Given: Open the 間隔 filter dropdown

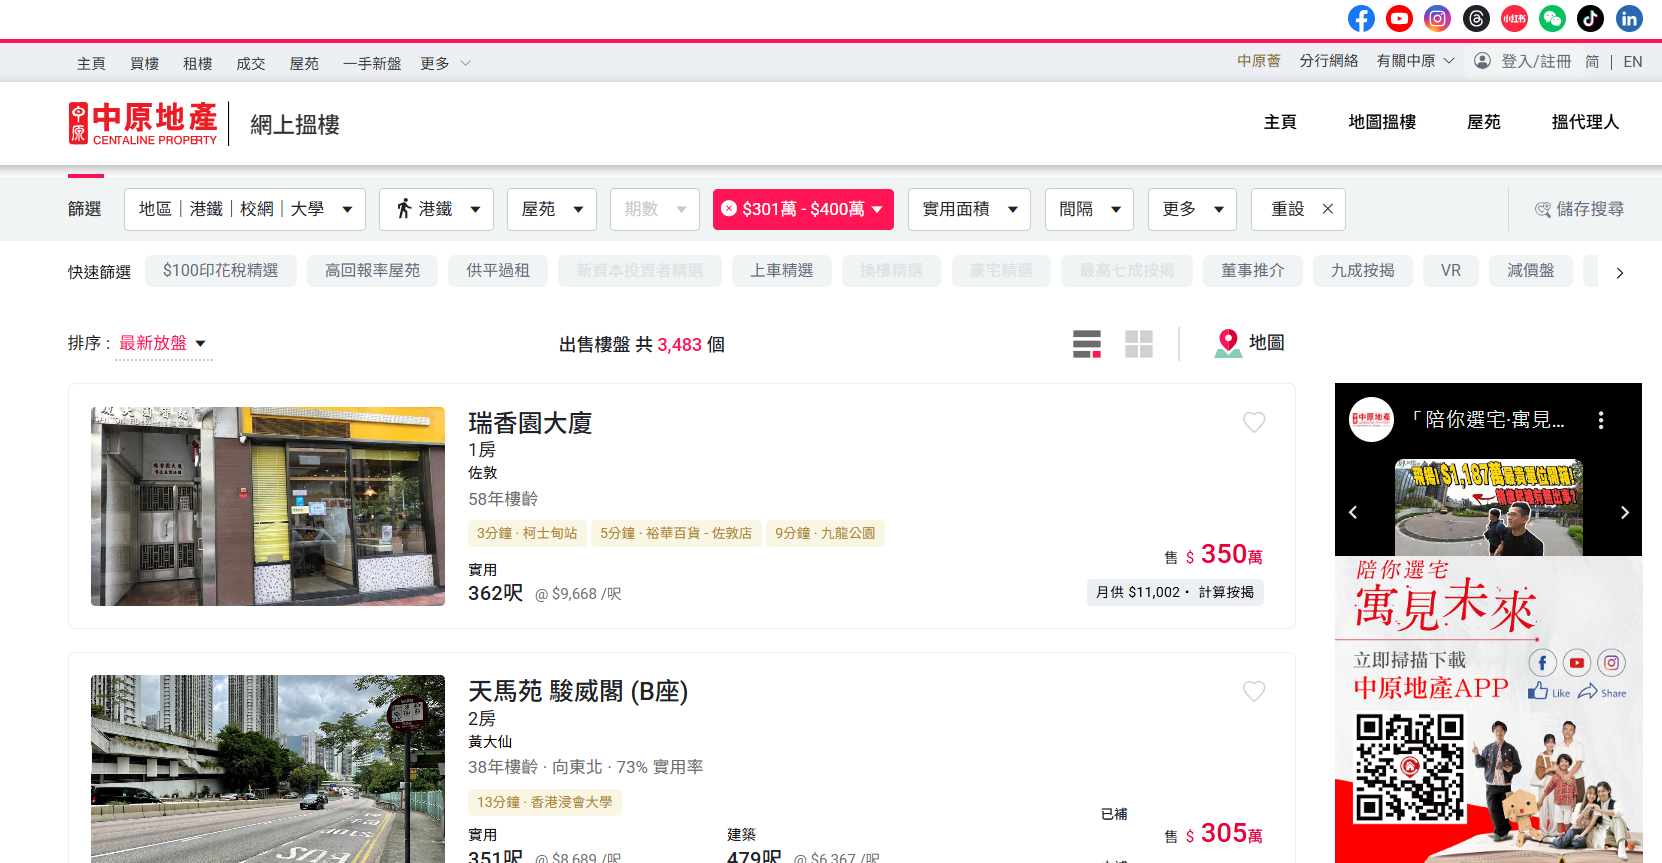Looking at the screenshot, I should (1089, 209).
